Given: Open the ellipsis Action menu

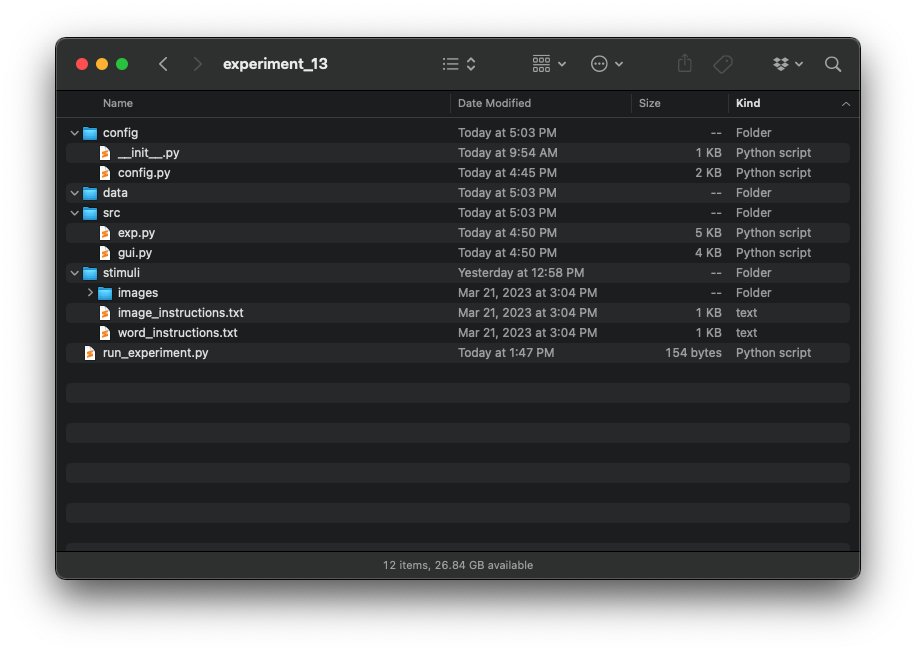Looking at the screenshot, I should pos(607,64).
